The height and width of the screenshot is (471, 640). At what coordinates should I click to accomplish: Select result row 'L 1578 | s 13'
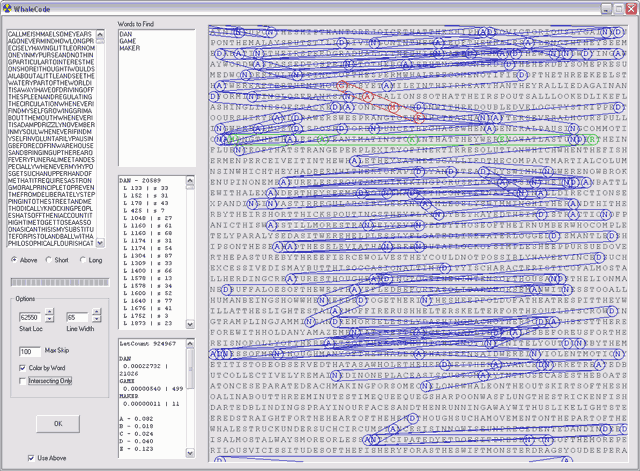148,278
